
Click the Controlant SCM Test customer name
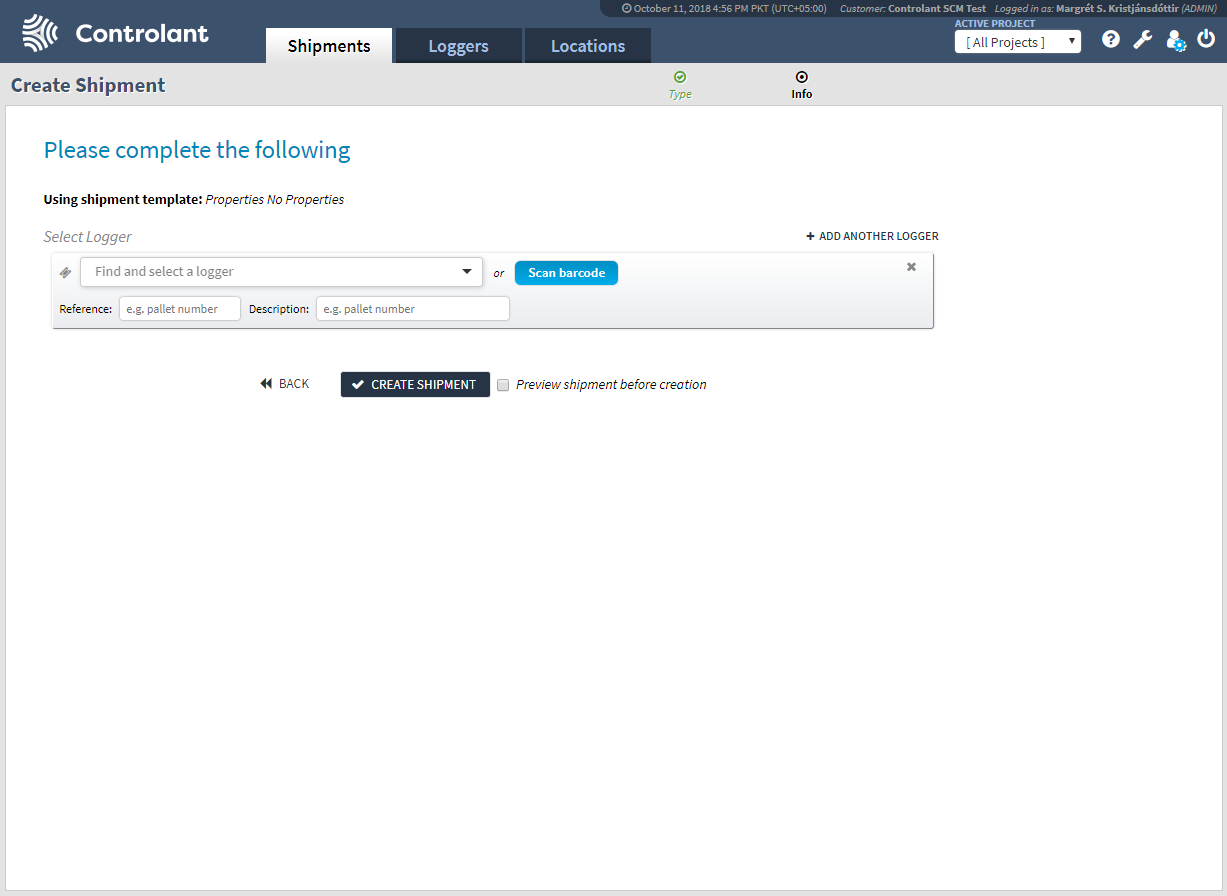(x=937, y=8)
